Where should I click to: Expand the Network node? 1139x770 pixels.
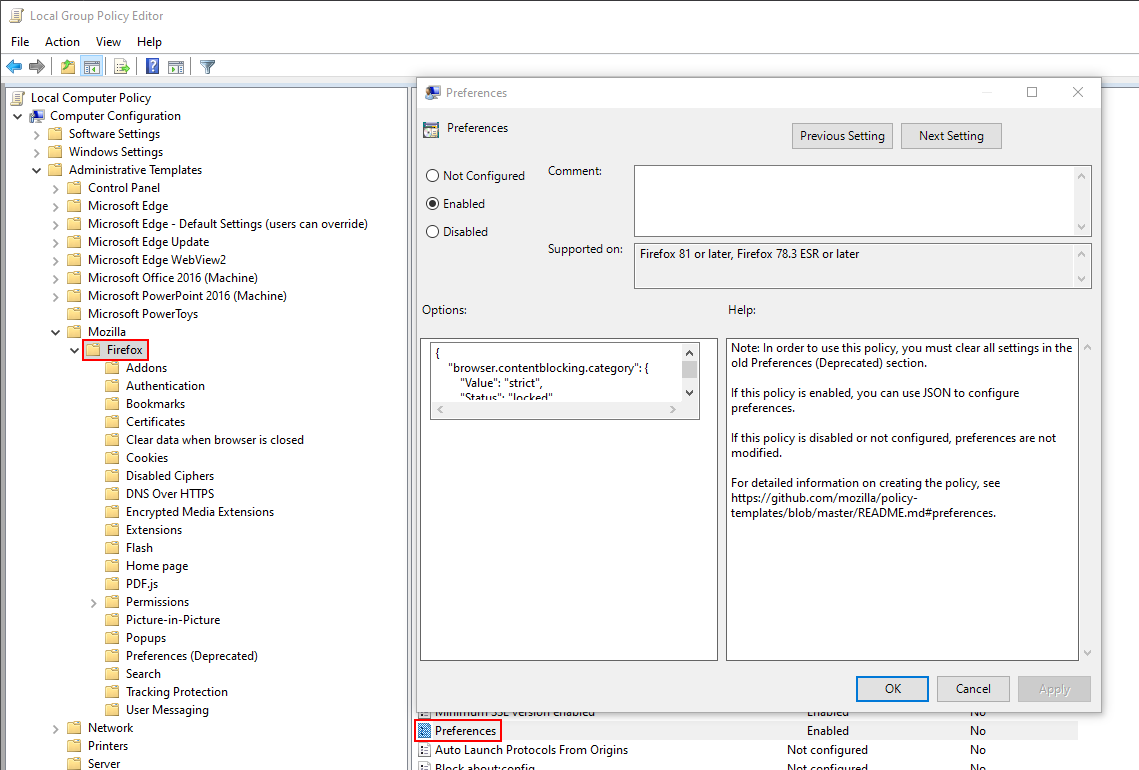click(55, 729)
